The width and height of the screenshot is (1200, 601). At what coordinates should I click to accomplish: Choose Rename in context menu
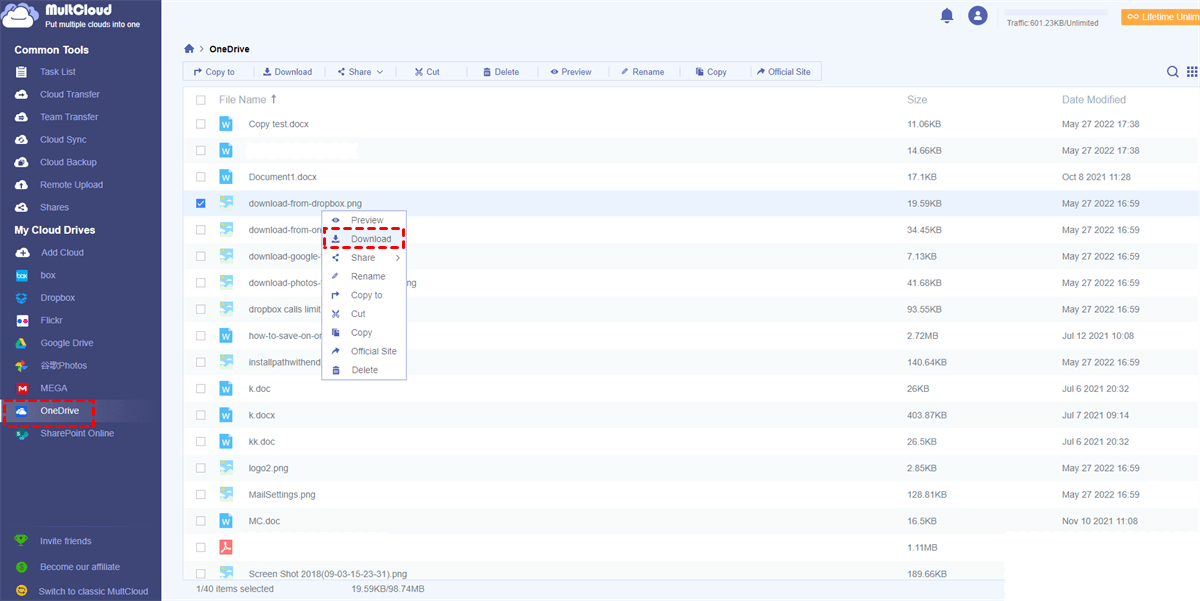click(x=364, y=276)
